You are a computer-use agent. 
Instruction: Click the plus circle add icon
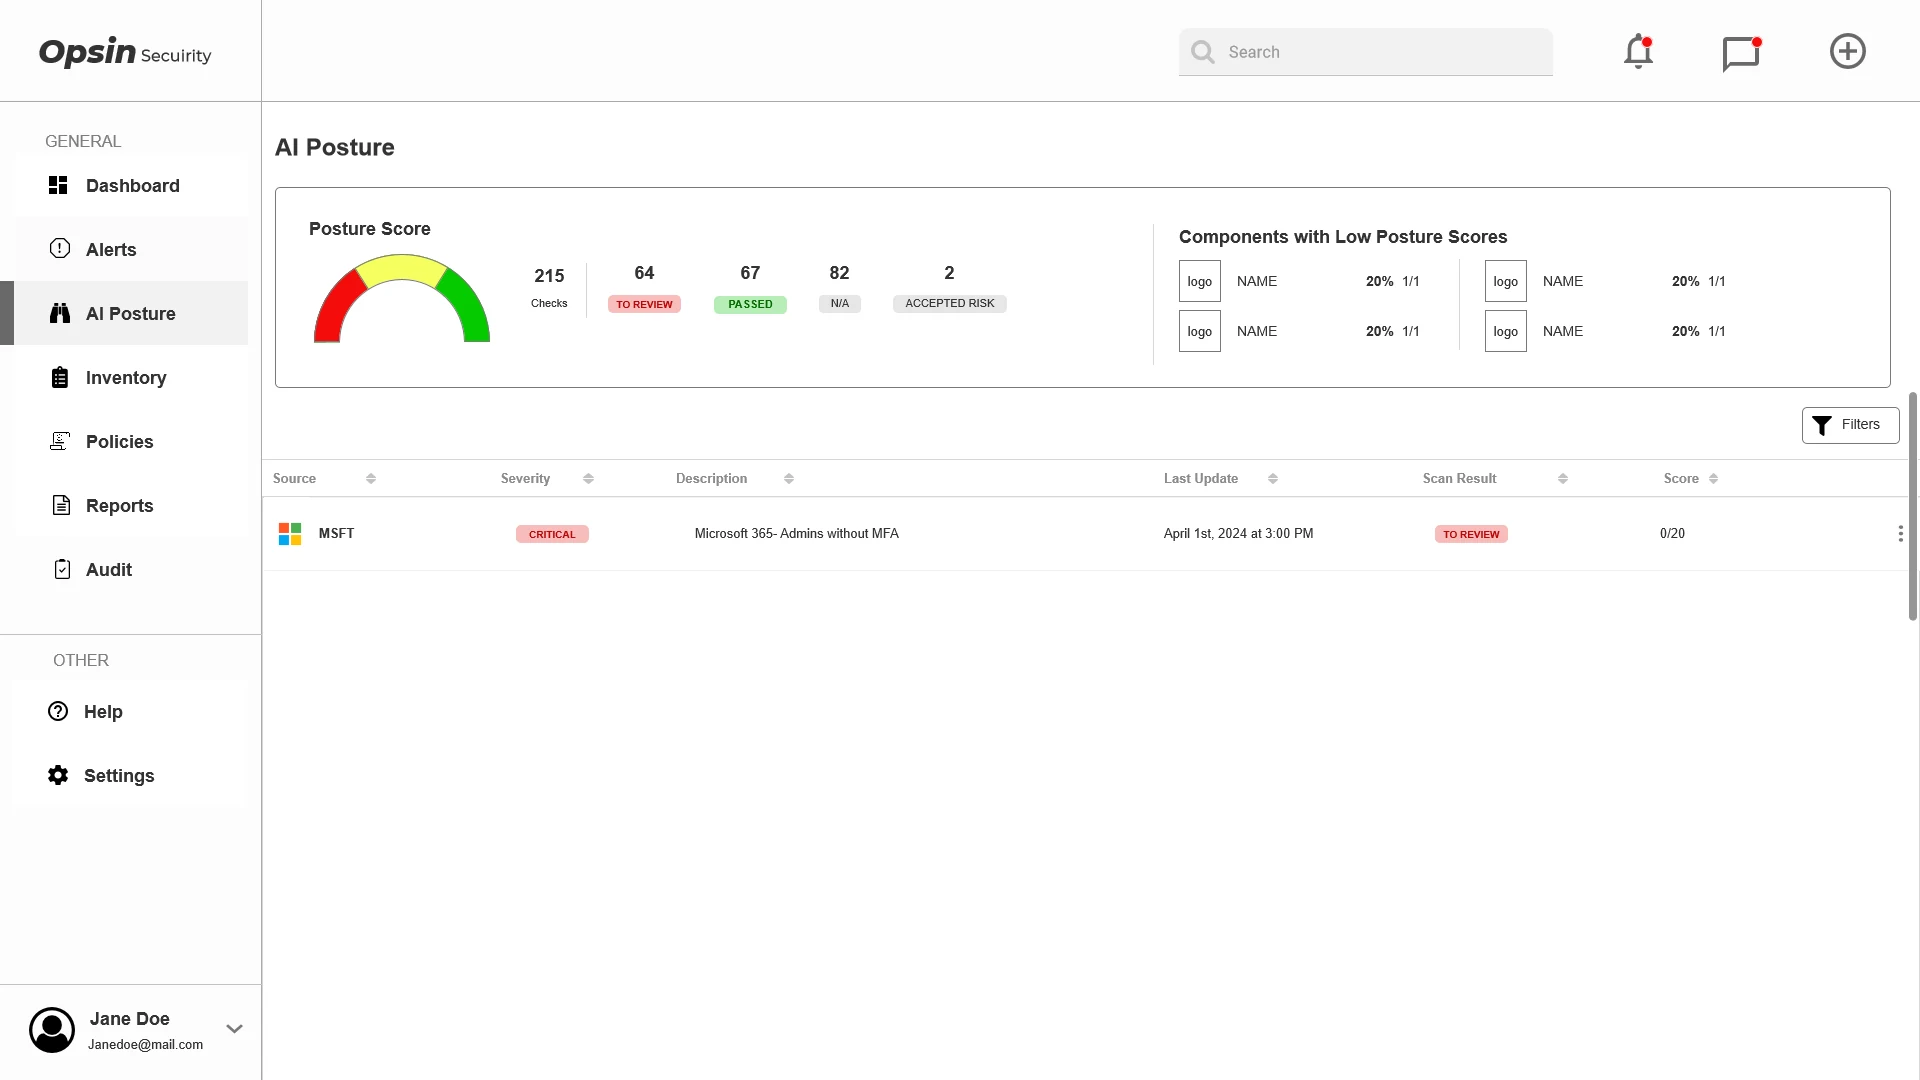click(x=1848, y=51)
